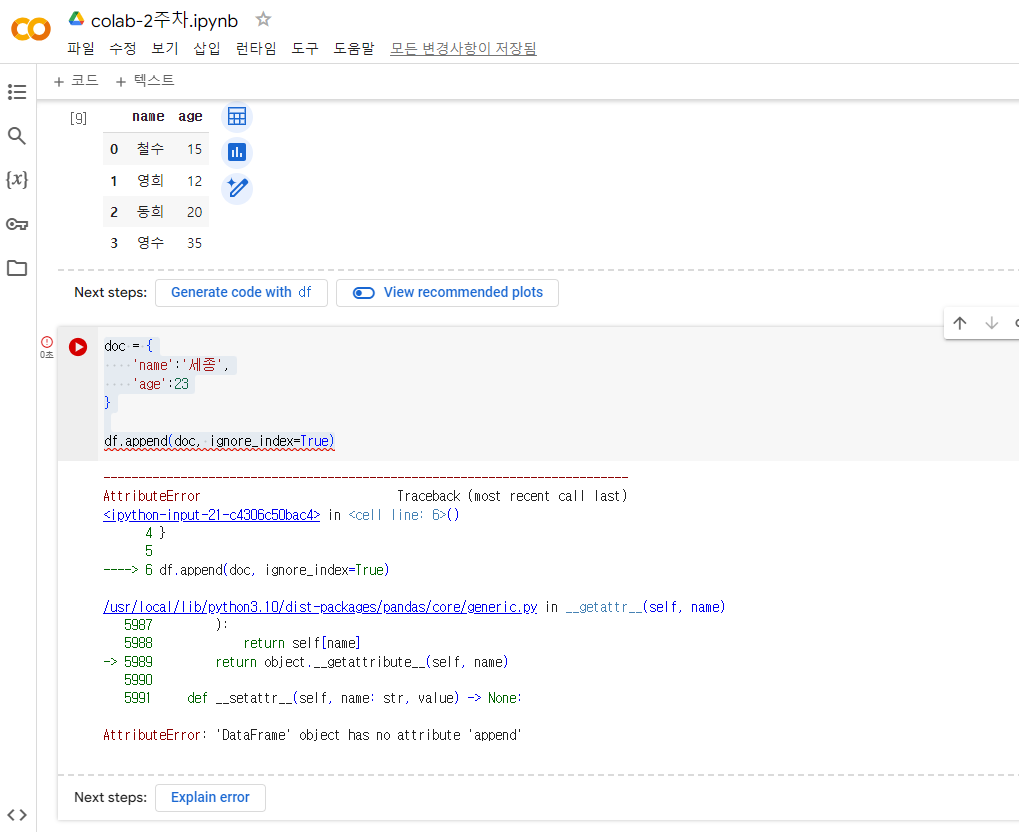
Task: Open the files folder panel
Action: click(17, 268)
